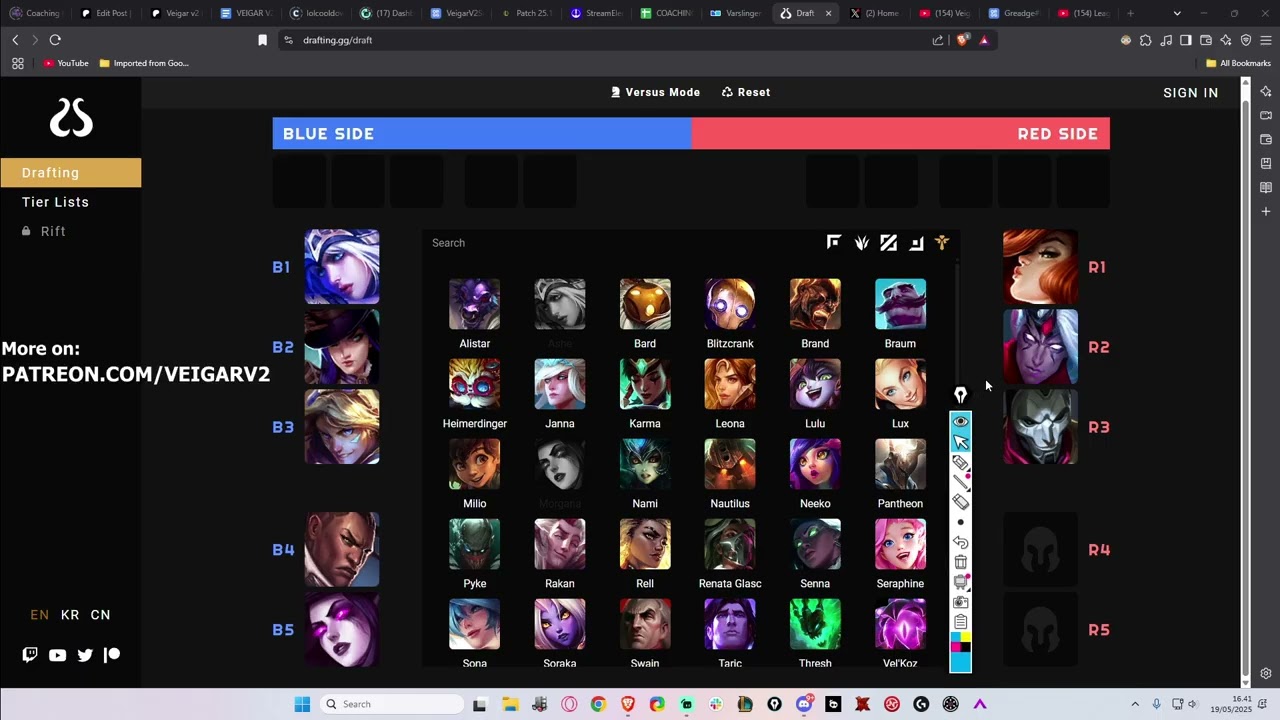1280x720 pixels.
Task: Click the champion Search field
Action: (620, 243)
